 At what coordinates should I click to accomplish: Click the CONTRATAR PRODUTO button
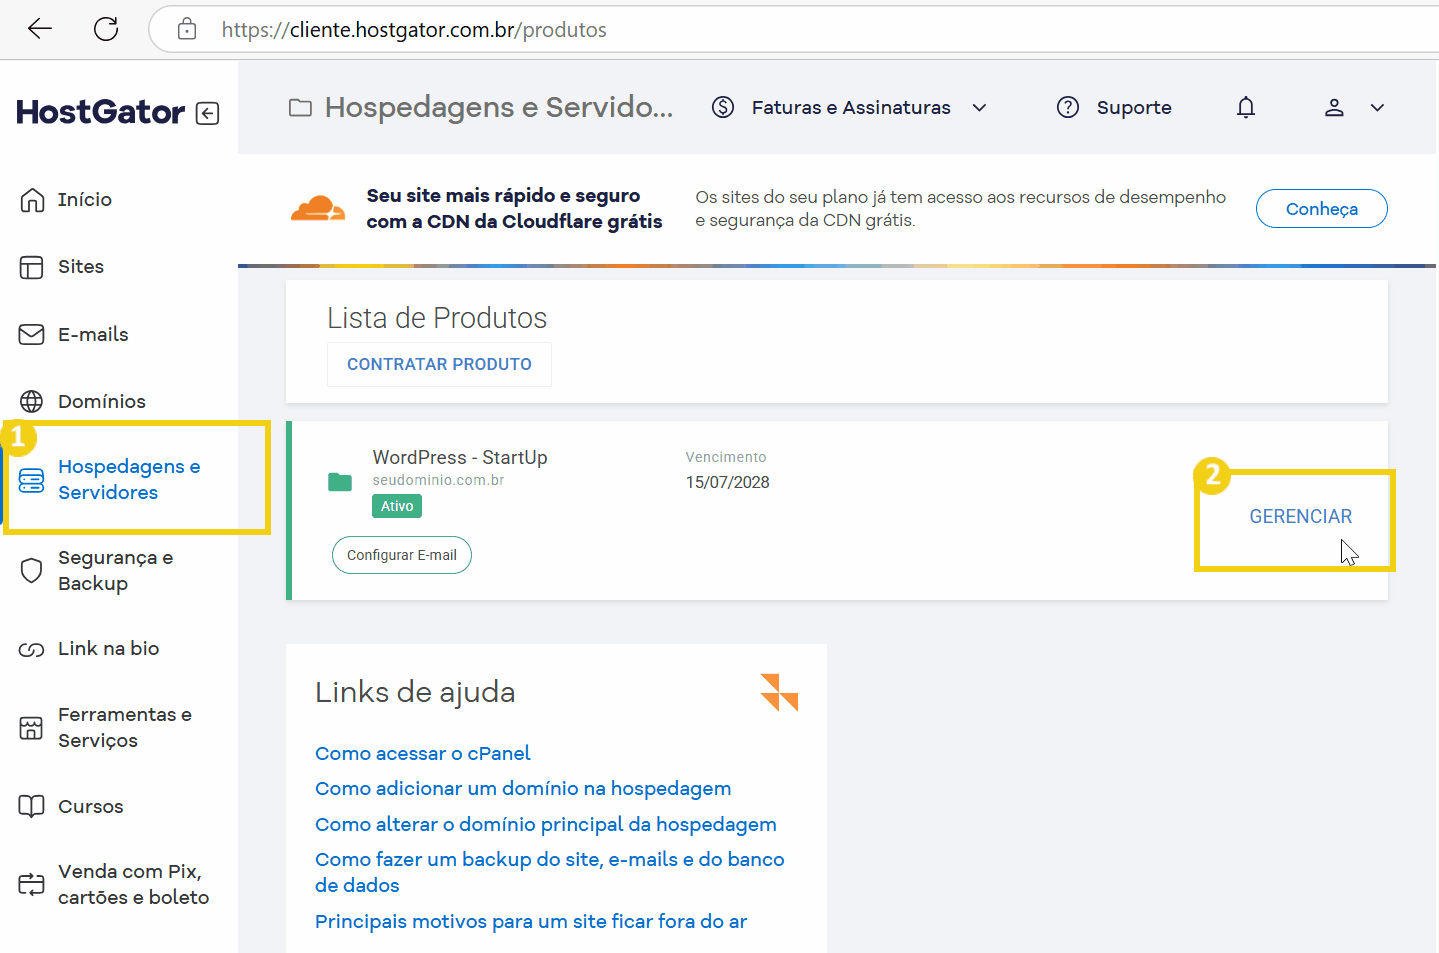439,364
